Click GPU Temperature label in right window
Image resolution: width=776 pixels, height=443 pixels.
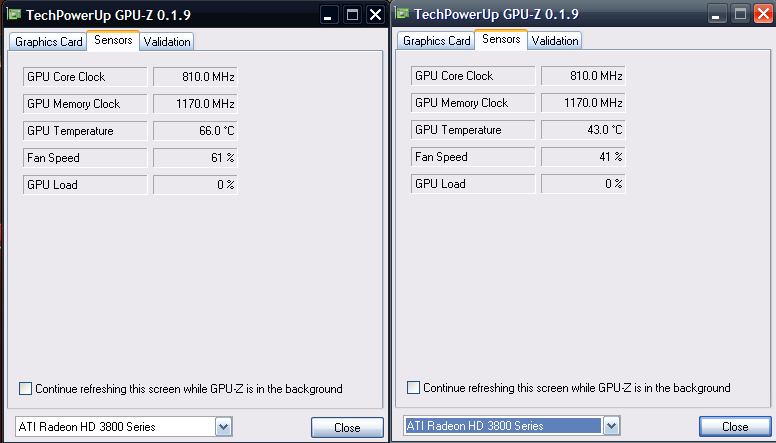(473, 130)
